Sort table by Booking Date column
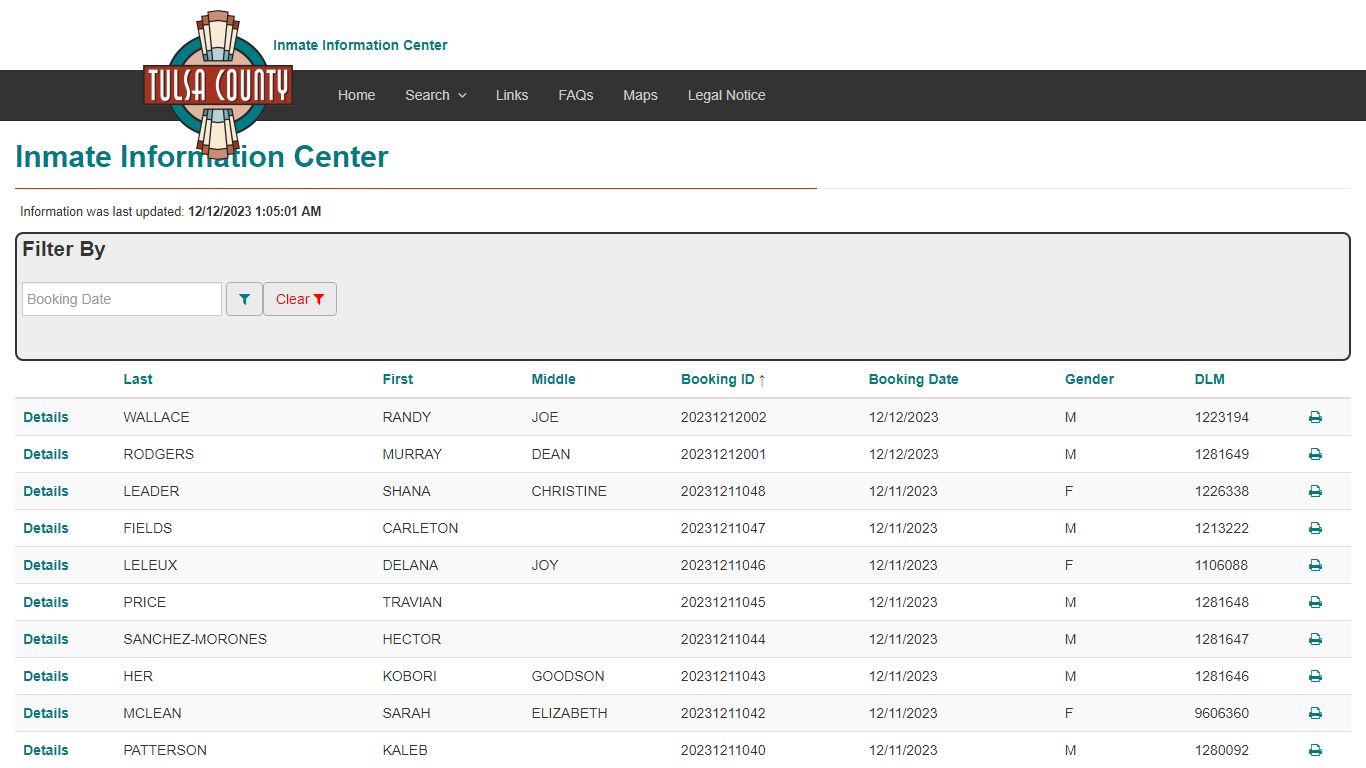The height and width of the screenshot is (768, 1366). [913, 379]
